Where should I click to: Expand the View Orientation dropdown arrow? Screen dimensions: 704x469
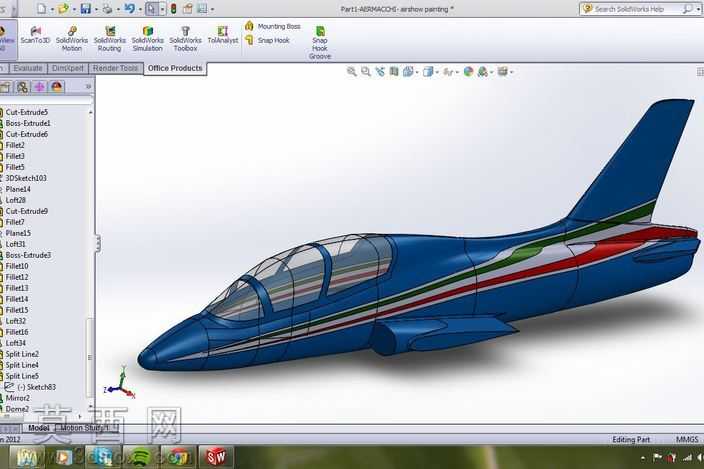point(417,73)
